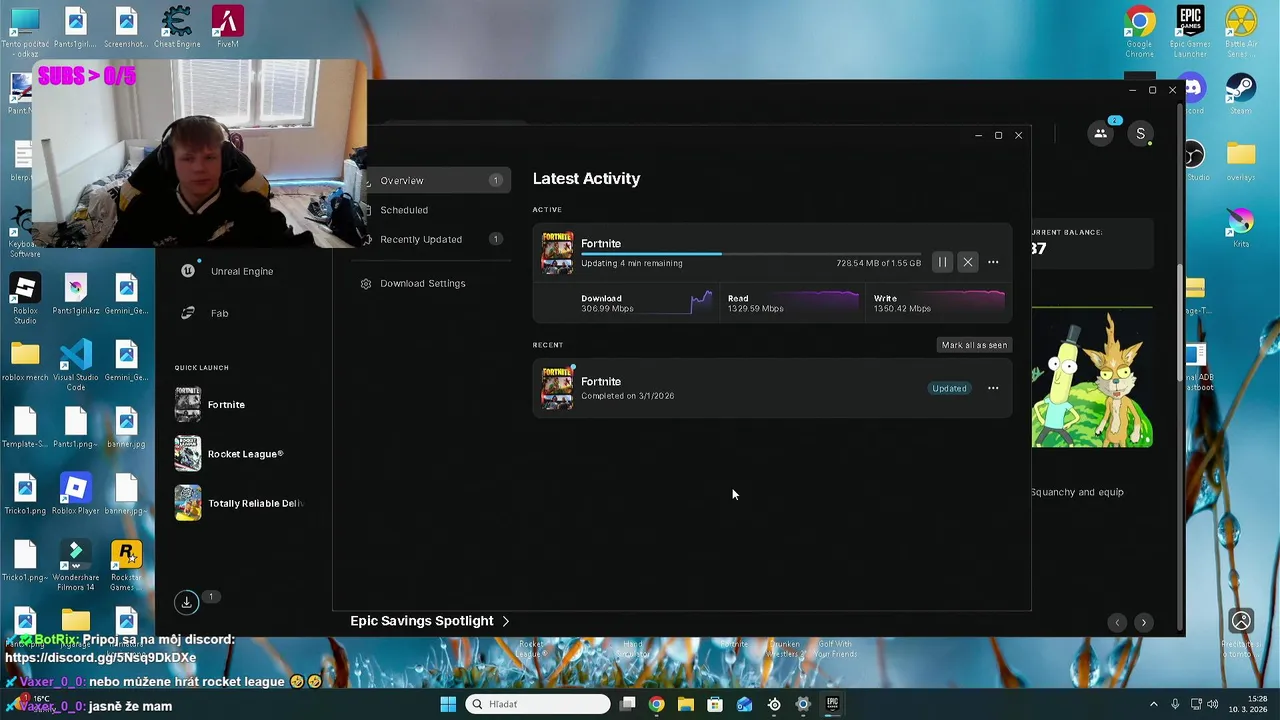Open the Epic friends list icon
1280x720 pixels.
(1100, 133)
